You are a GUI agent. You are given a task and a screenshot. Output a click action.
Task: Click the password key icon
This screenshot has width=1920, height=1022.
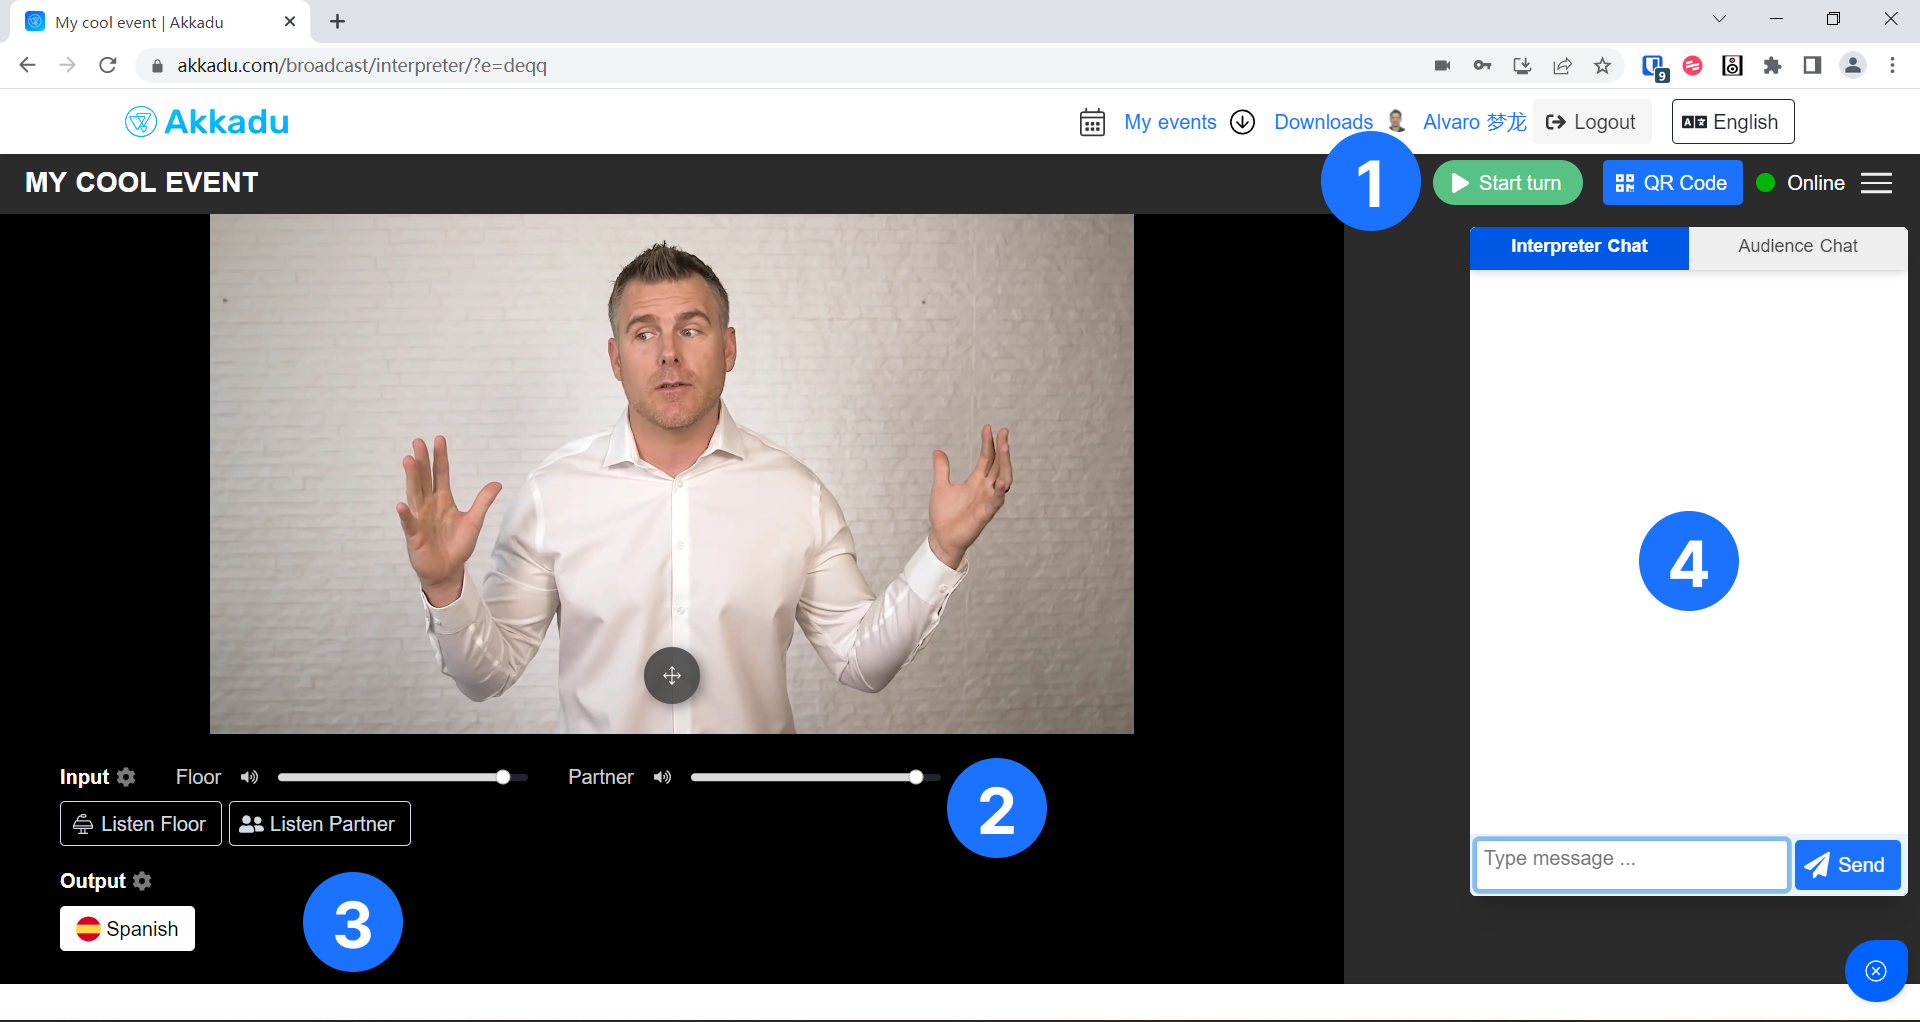click(1482, 66)
